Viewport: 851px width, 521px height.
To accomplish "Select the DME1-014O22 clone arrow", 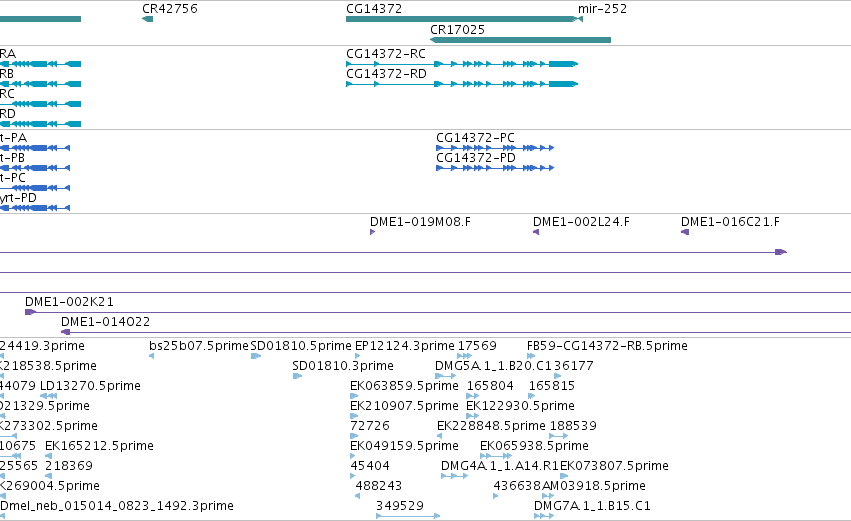I will tap(66, 332).
